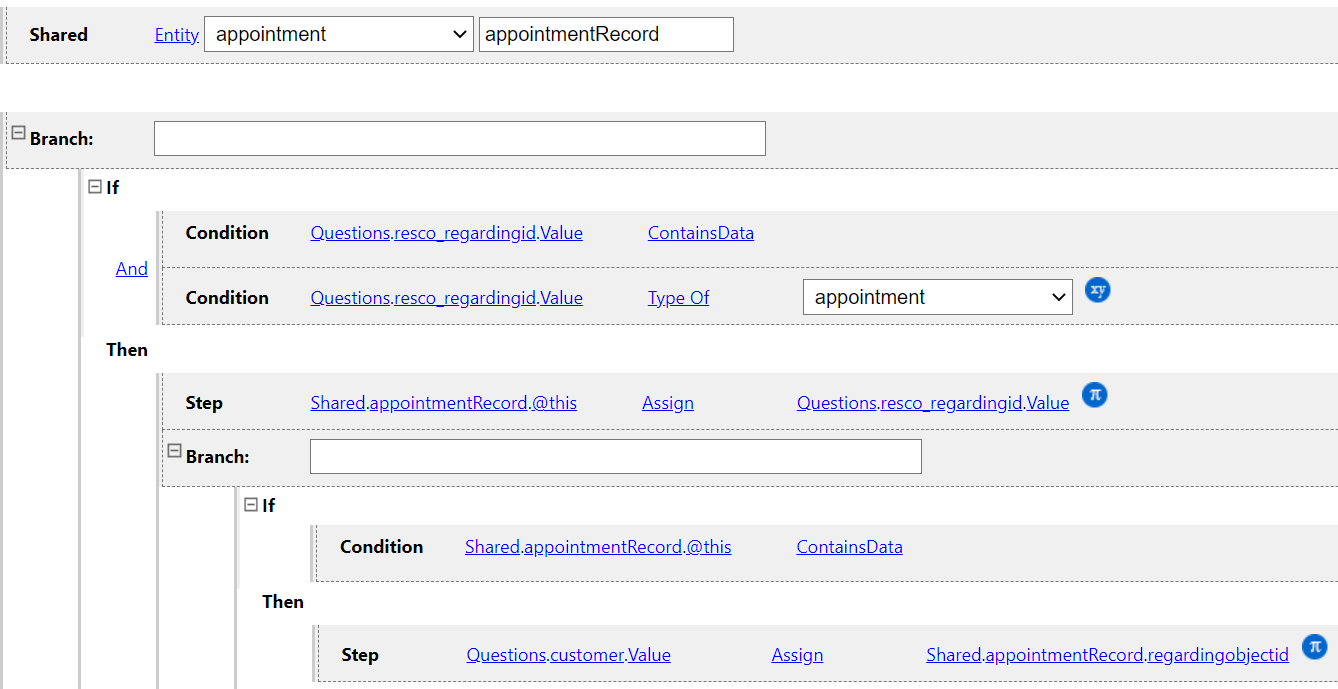Collapse the nested Branch section
The width and height of the screenshot is (1338, 689).
[x=173, y=451]
